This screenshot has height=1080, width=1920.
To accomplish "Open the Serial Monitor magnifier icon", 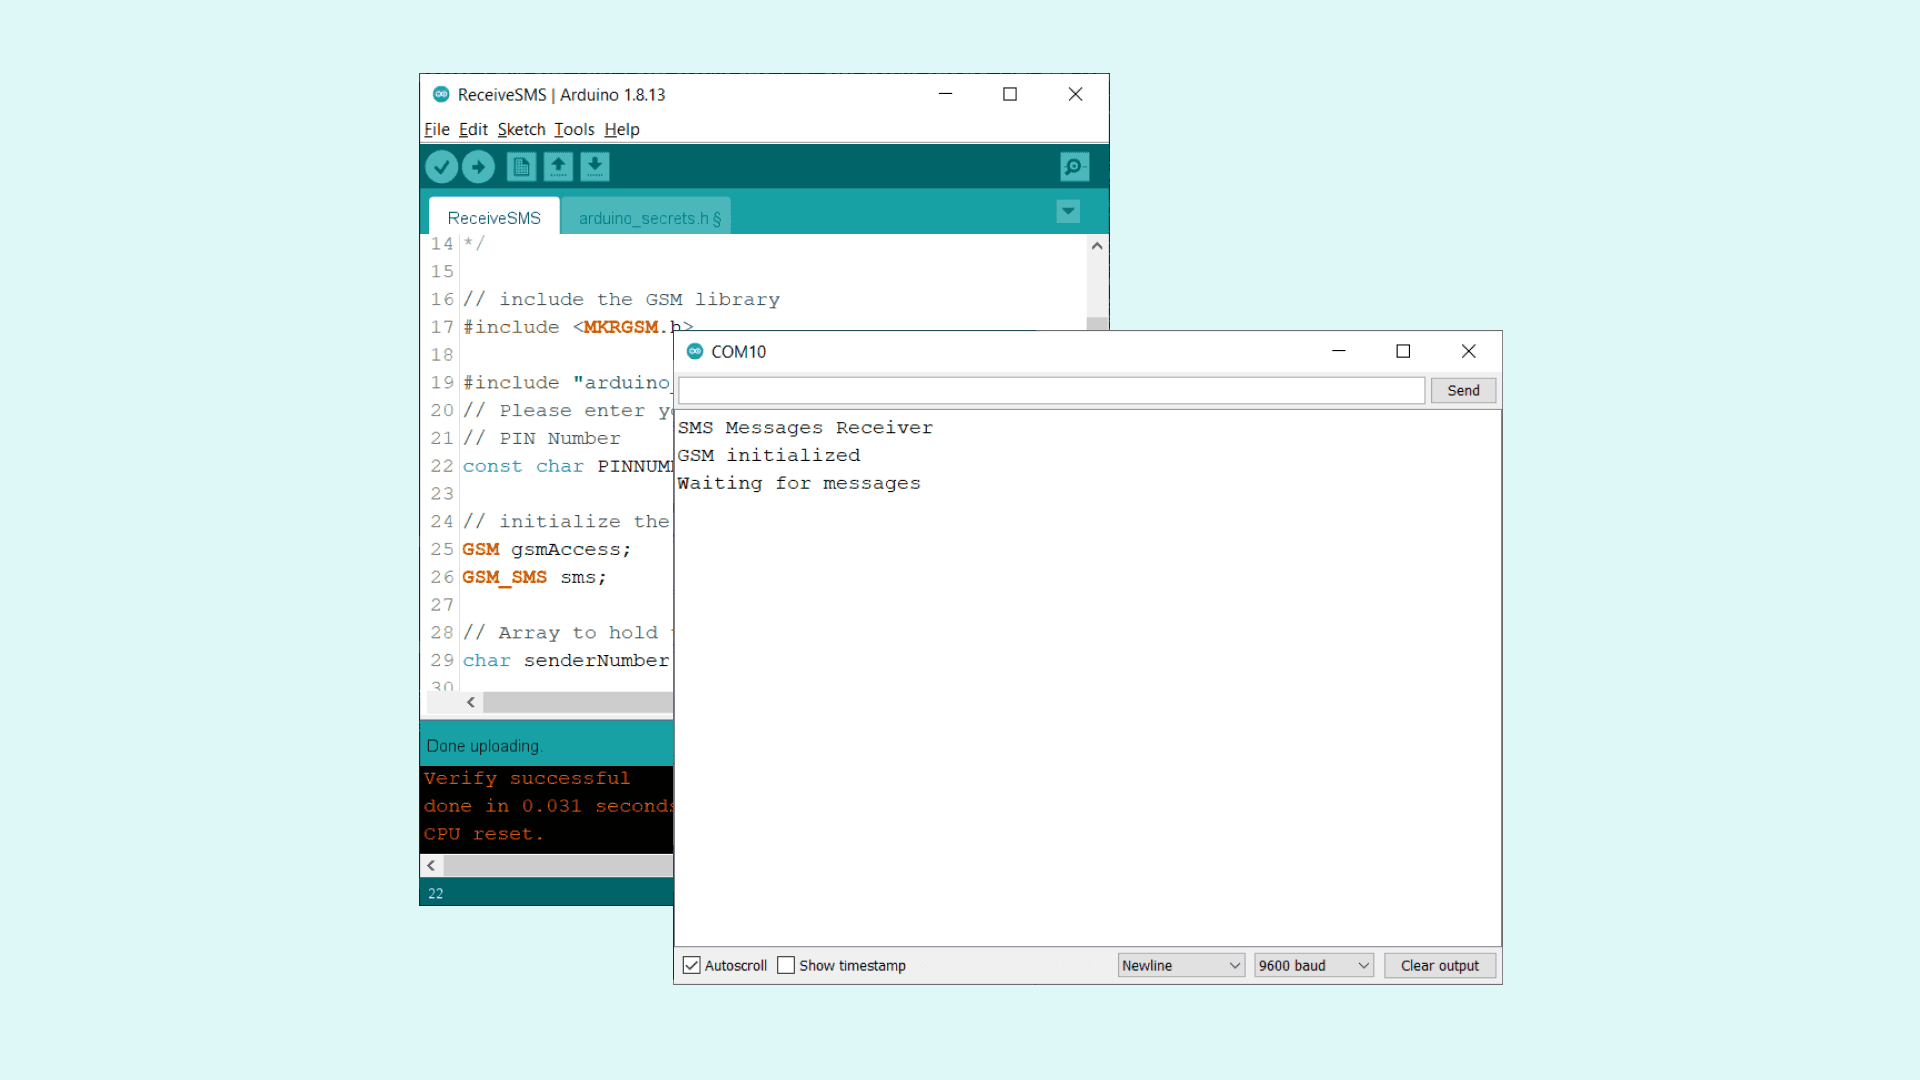I will click(1074, 167).
